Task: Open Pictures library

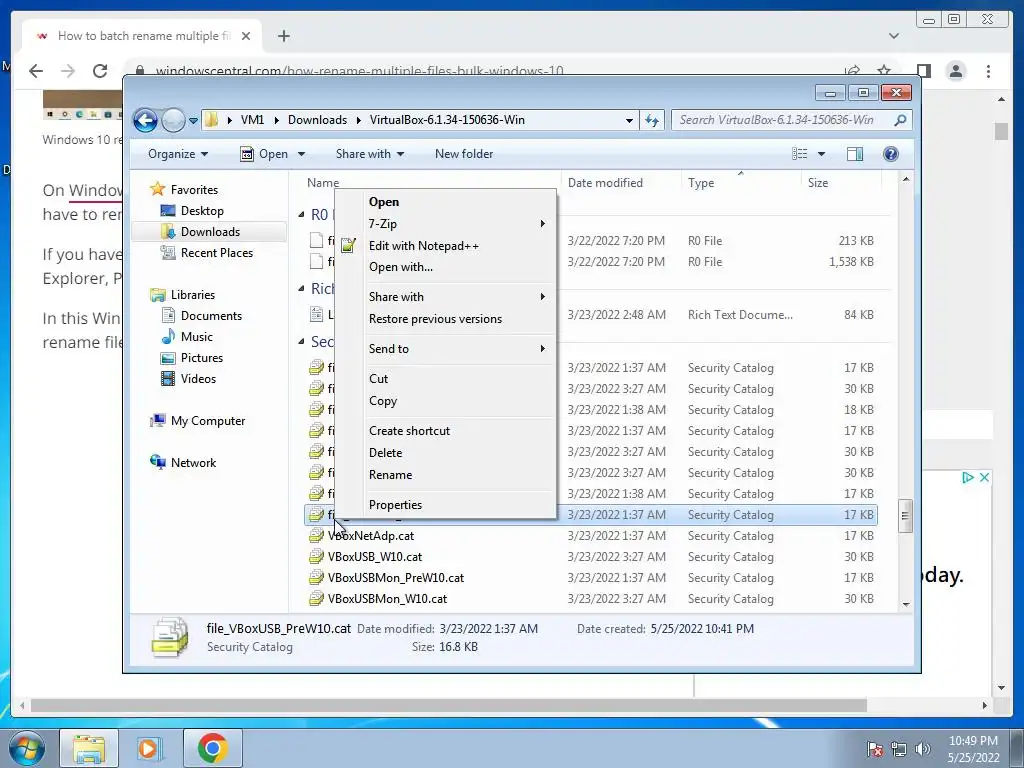Action: 201,358
